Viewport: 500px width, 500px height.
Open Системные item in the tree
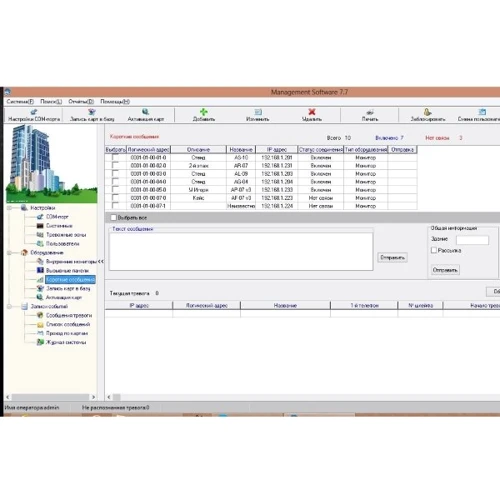(59, 226)
